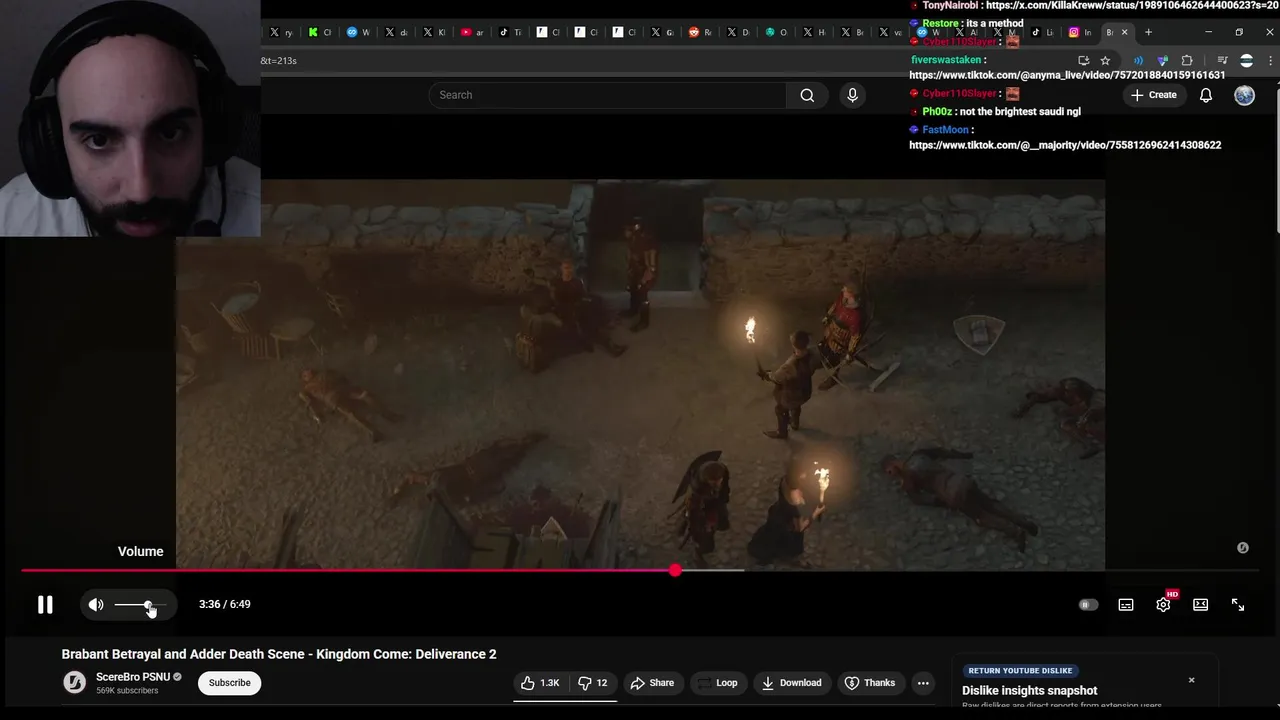This screenshot has width=1280, height=720.
Task: Open the notifications bell
Action: click(1206, 95)
